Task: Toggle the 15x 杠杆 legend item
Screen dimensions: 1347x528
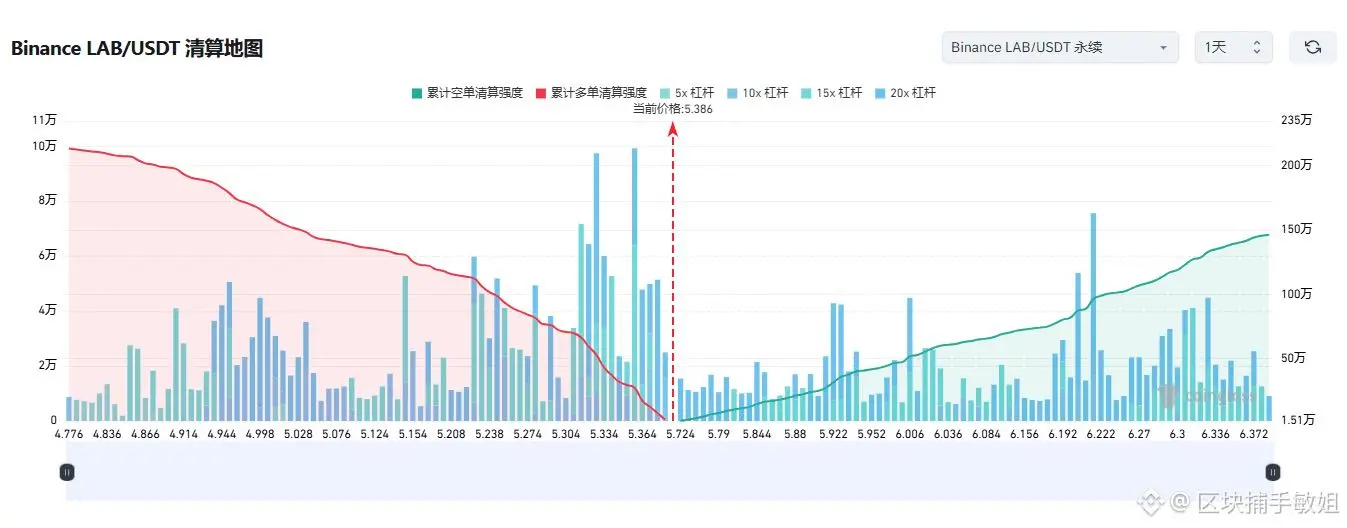Action: tap(832, 93)
